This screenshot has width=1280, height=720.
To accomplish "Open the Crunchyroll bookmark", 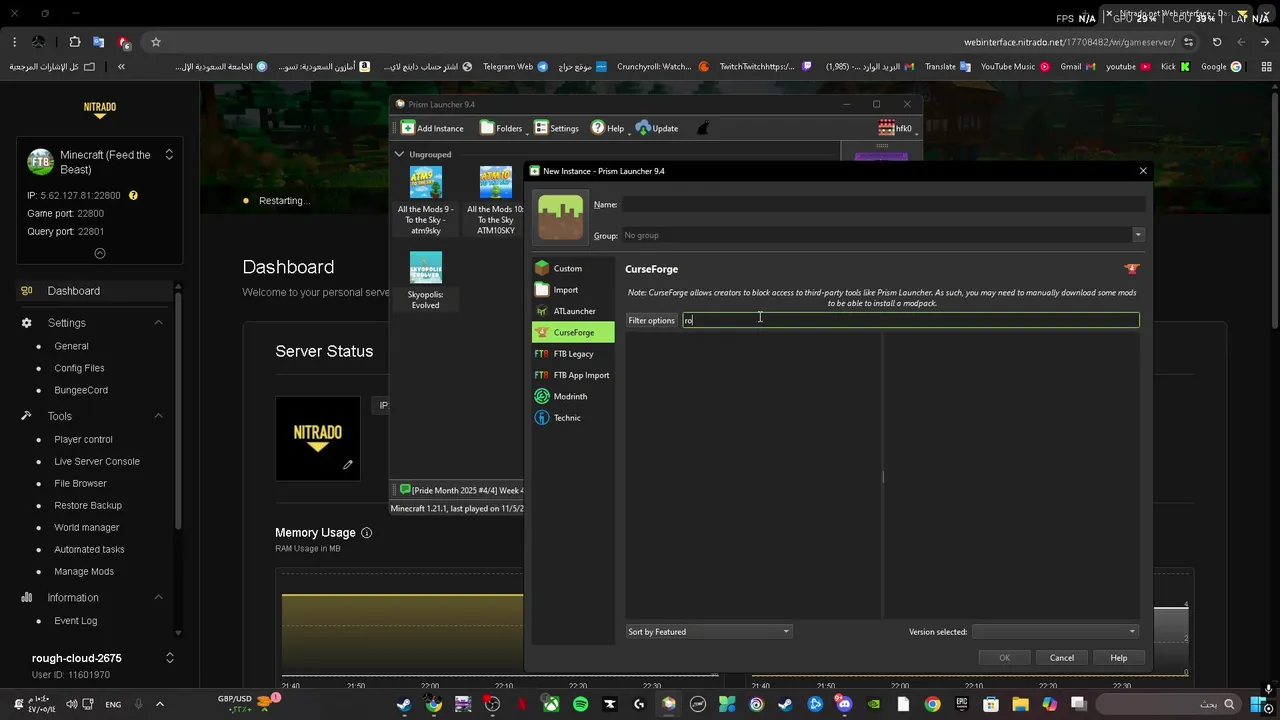I will tap(661, 67).
